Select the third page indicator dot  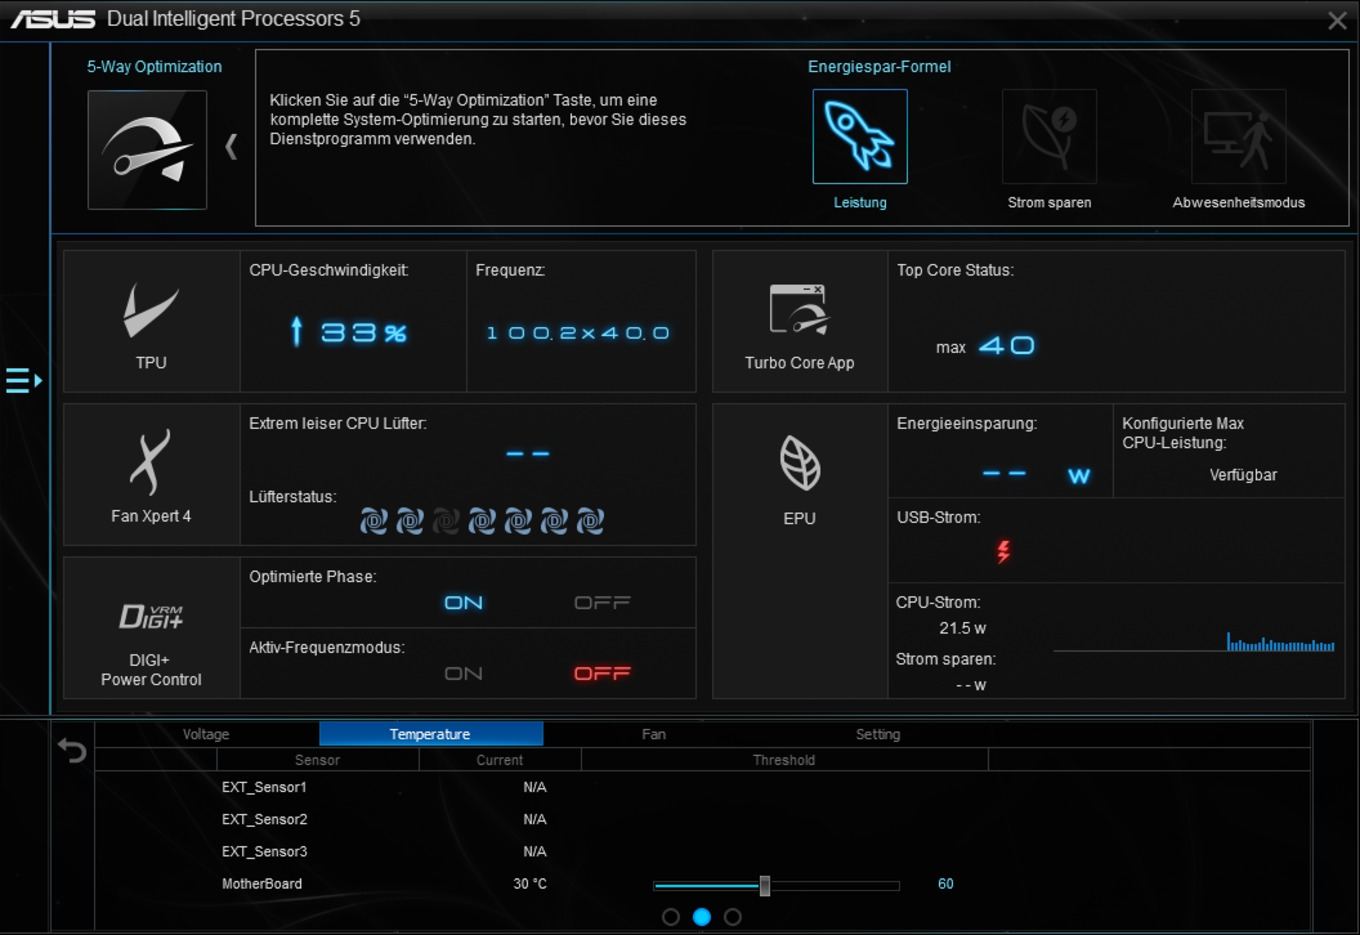pyautogui.click(x=733, y=917)
